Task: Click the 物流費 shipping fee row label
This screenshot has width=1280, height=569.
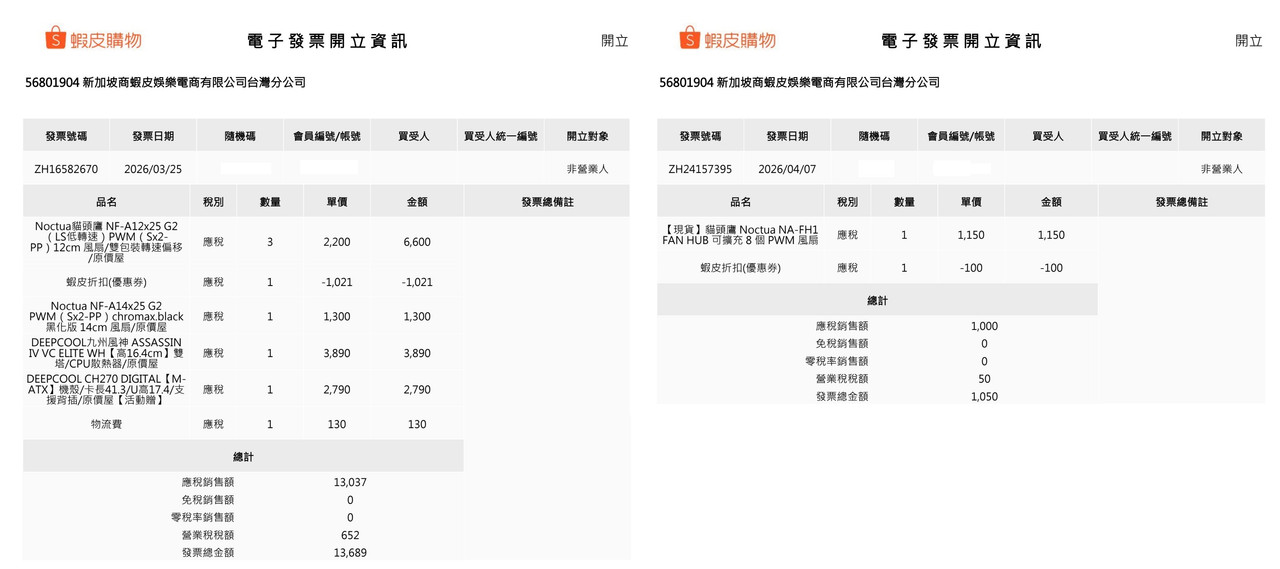Action: tap(107, 424)
